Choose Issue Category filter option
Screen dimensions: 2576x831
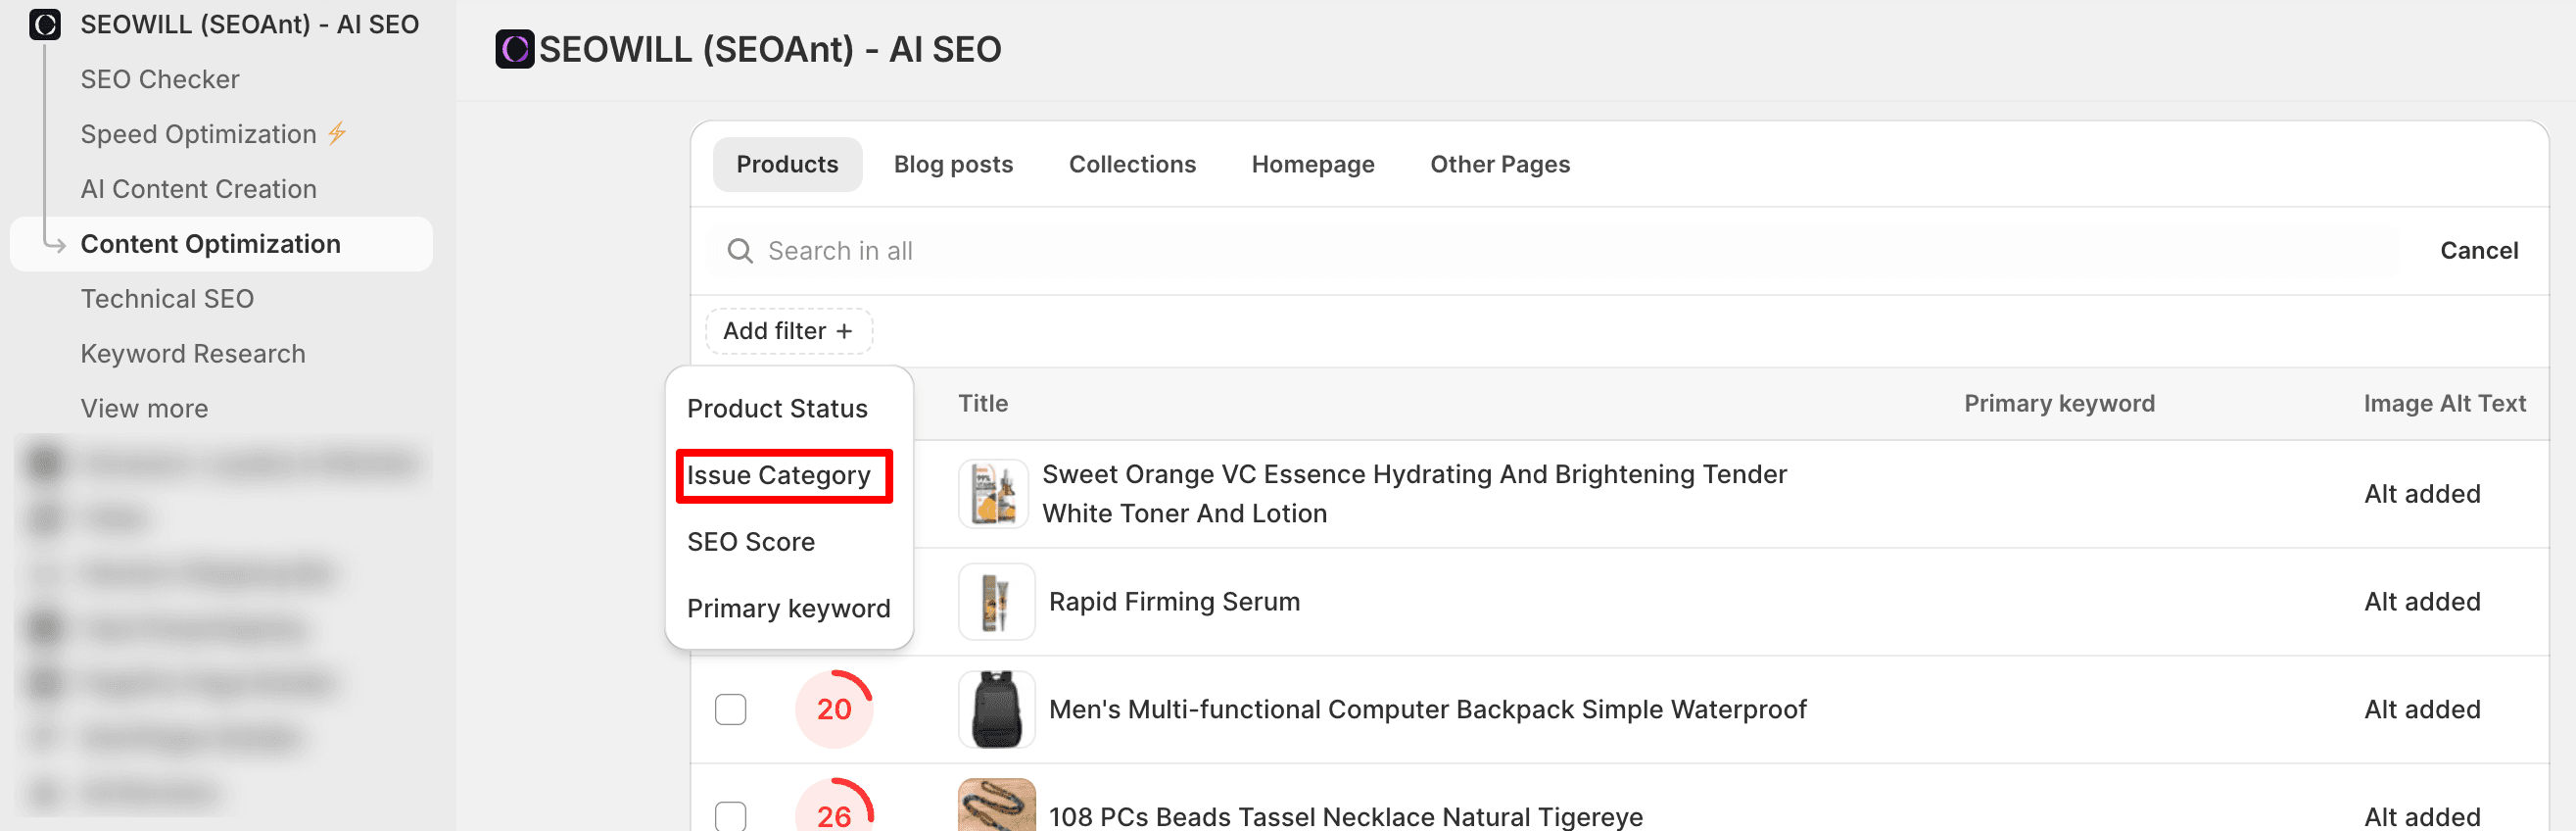pos(779,475)
